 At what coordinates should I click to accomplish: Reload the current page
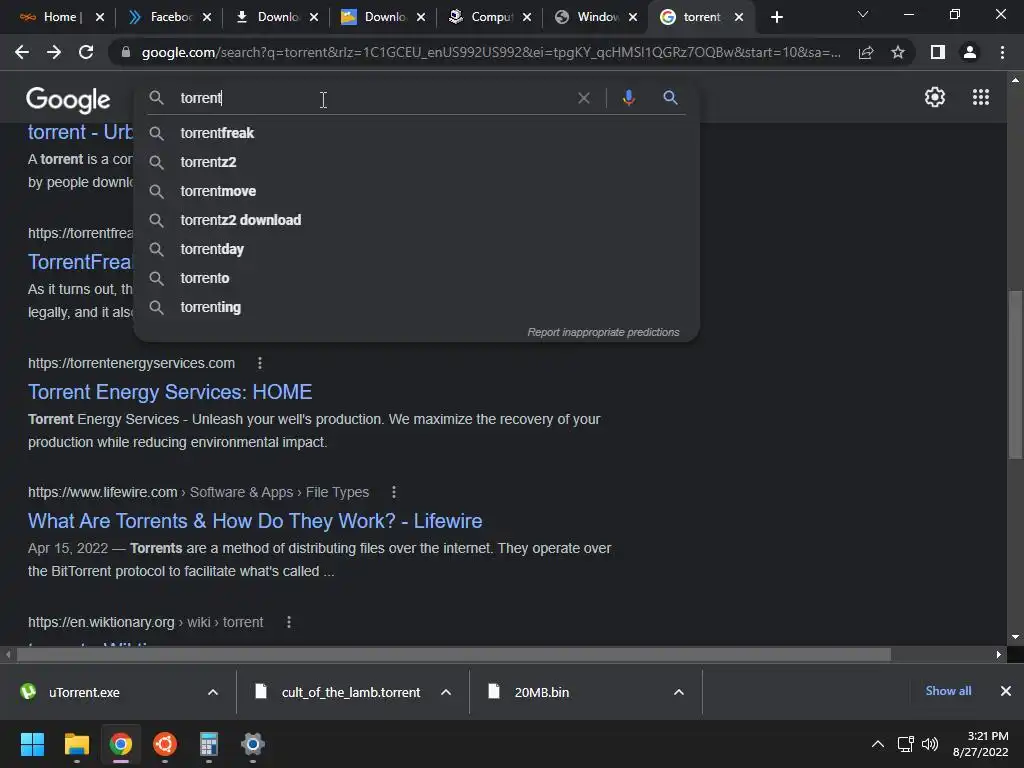tap(86, 52)
